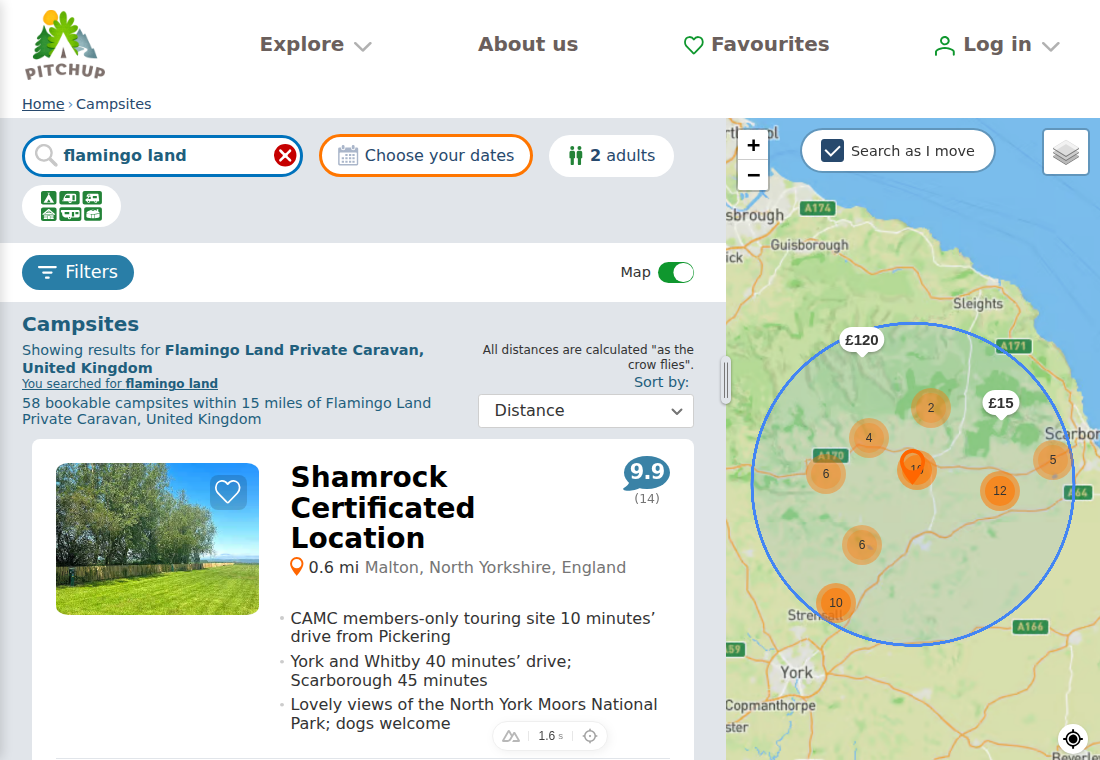Screen dimensions: 1100x760
Task: Follow the Home breadcrumb link
Action: point(43,104)
